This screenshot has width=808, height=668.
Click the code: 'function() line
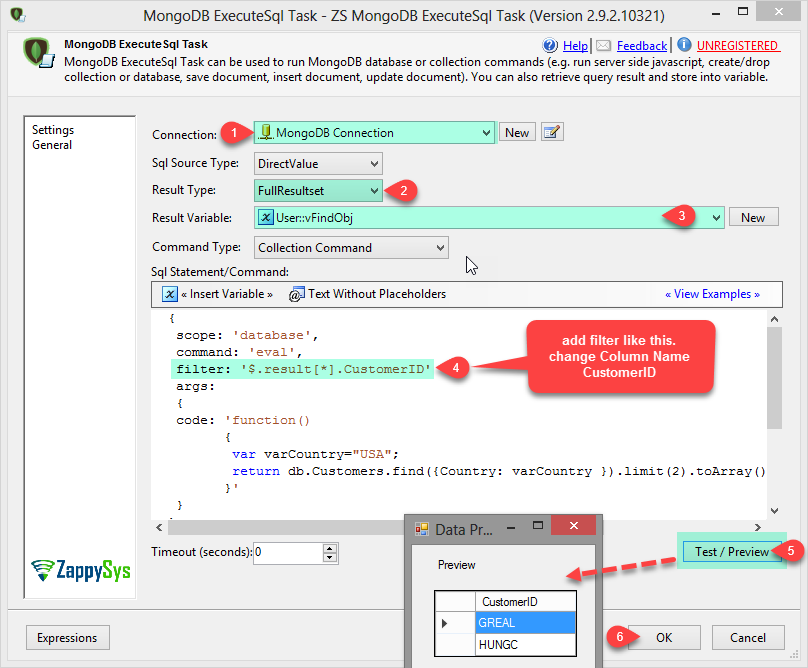(x=243, y=420)
